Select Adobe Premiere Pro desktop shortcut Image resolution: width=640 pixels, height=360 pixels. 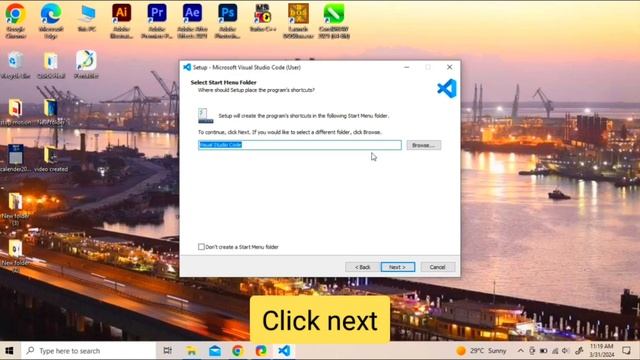point(157,20)
